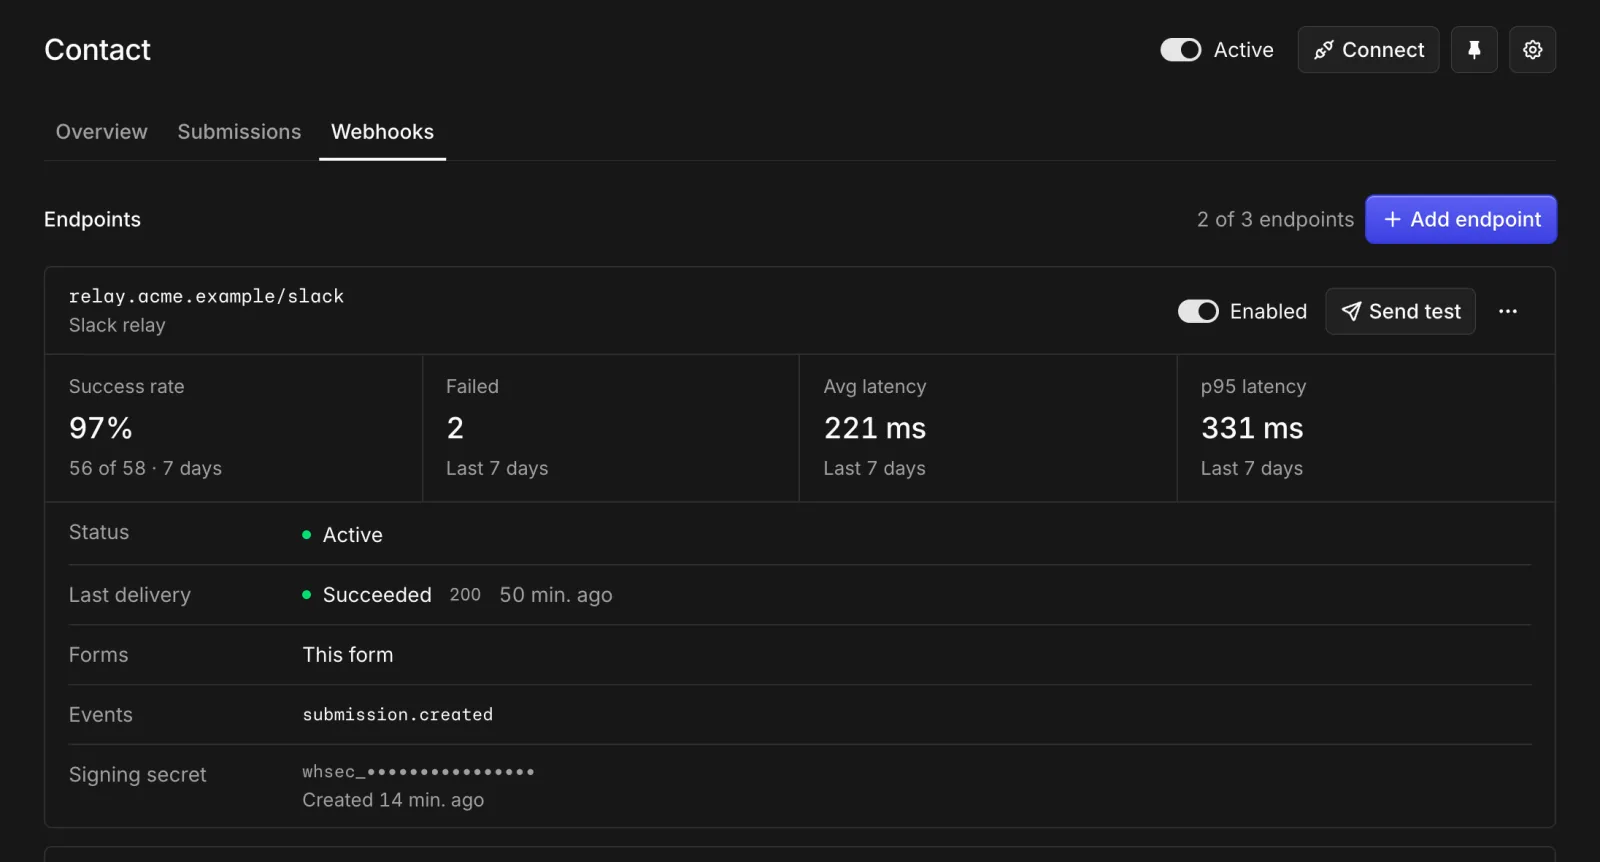Open the Submissions tab
The width and height of the screenshot is (1600, 862).
239,132
